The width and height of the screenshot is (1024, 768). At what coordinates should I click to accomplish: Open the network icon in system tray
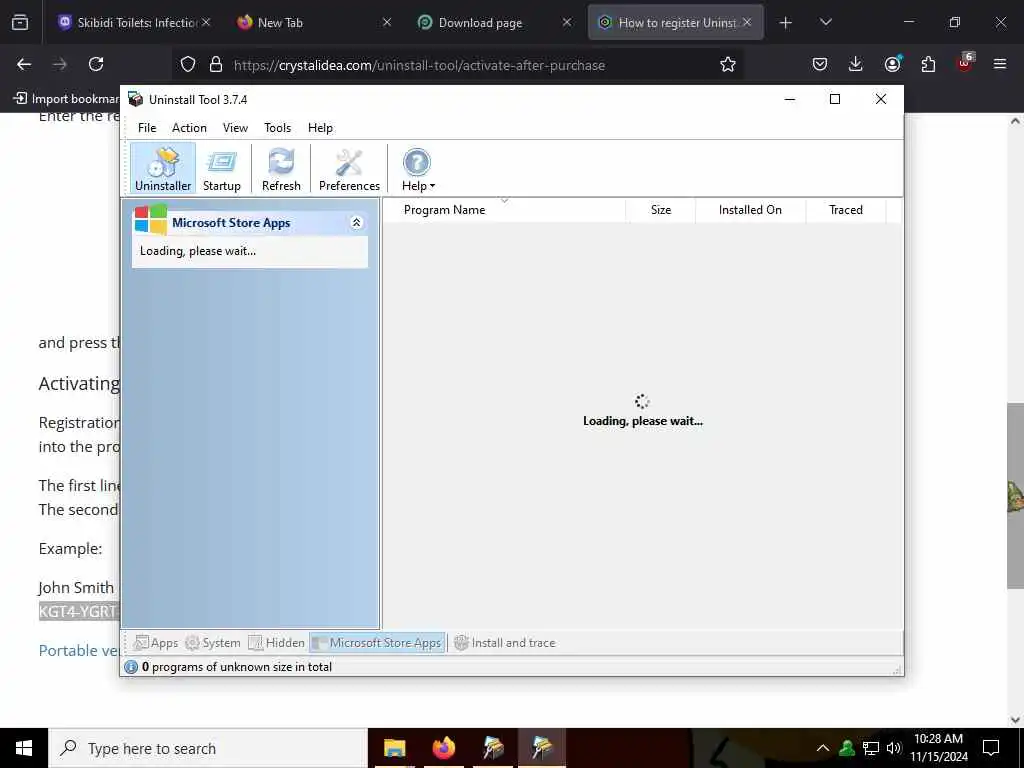pyautogui.click(x=871, y=748)
